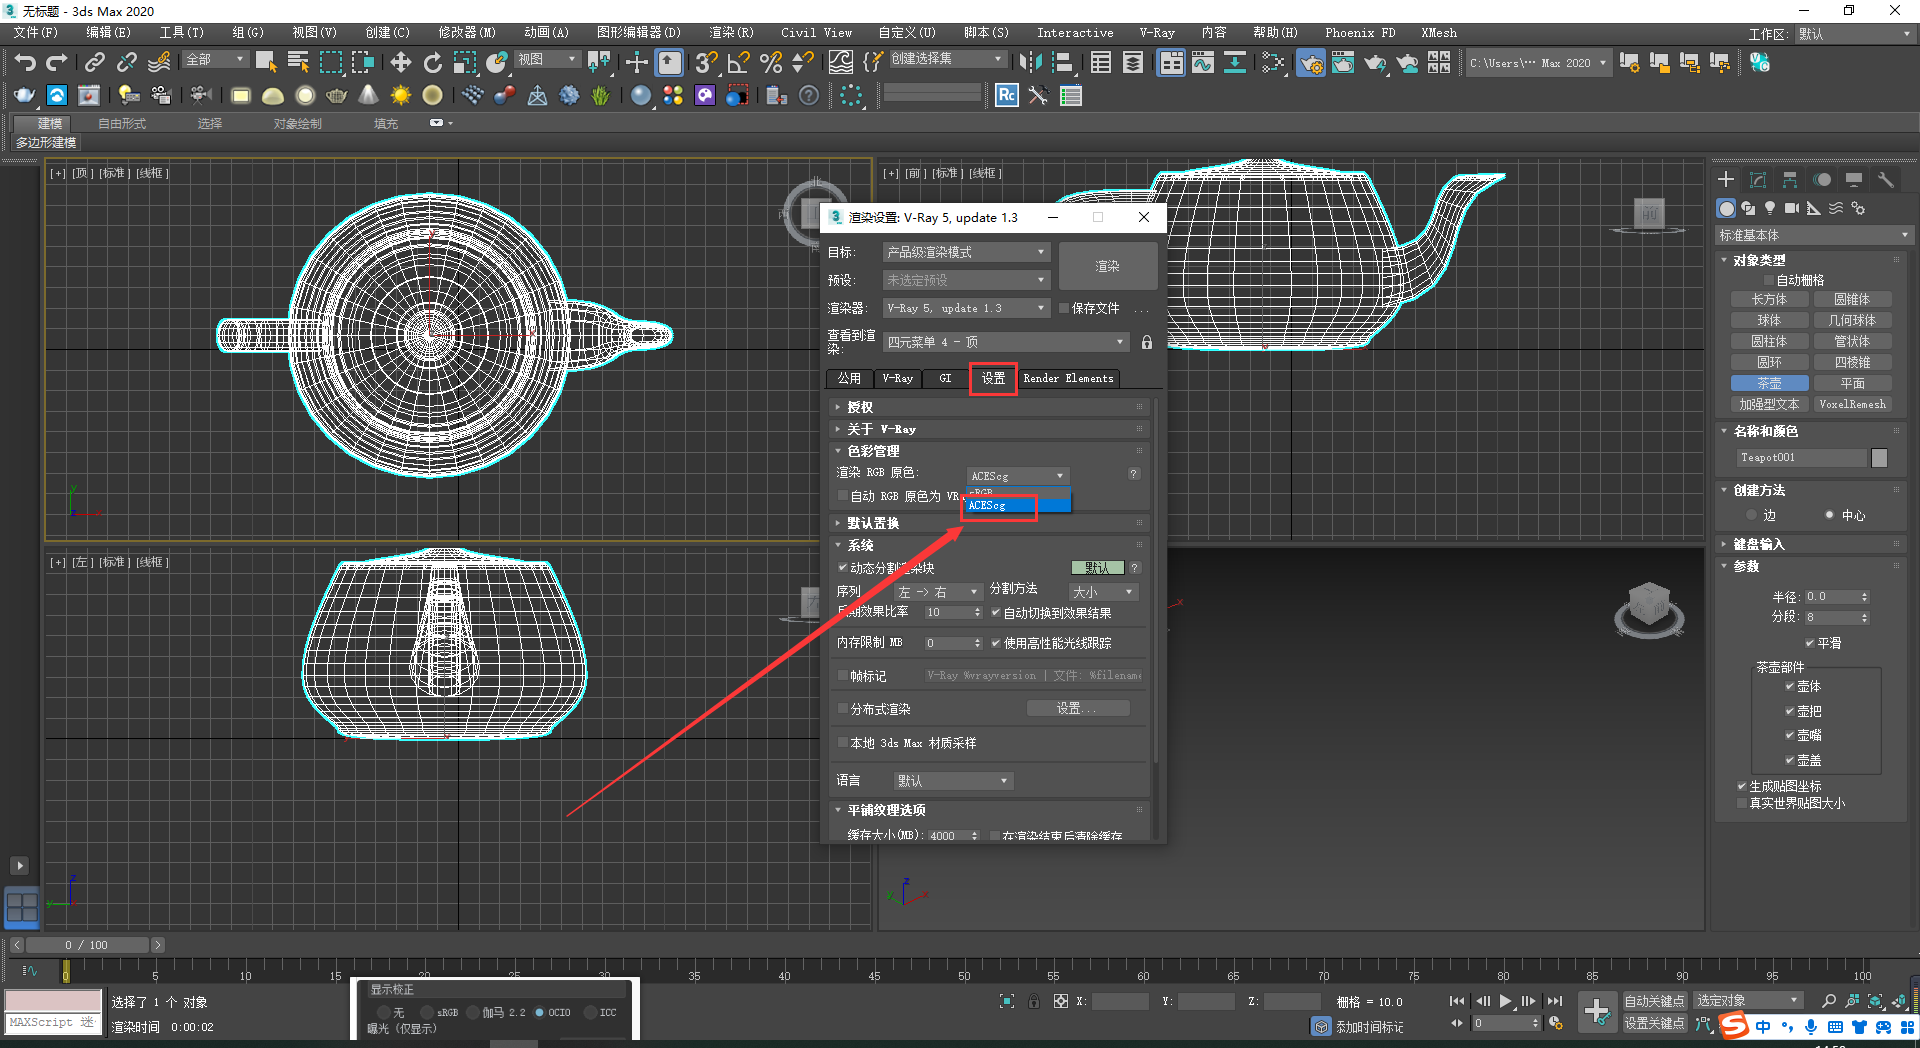
Task: Select the Lights category lightbulb icon
Action: pos(1770,208)
